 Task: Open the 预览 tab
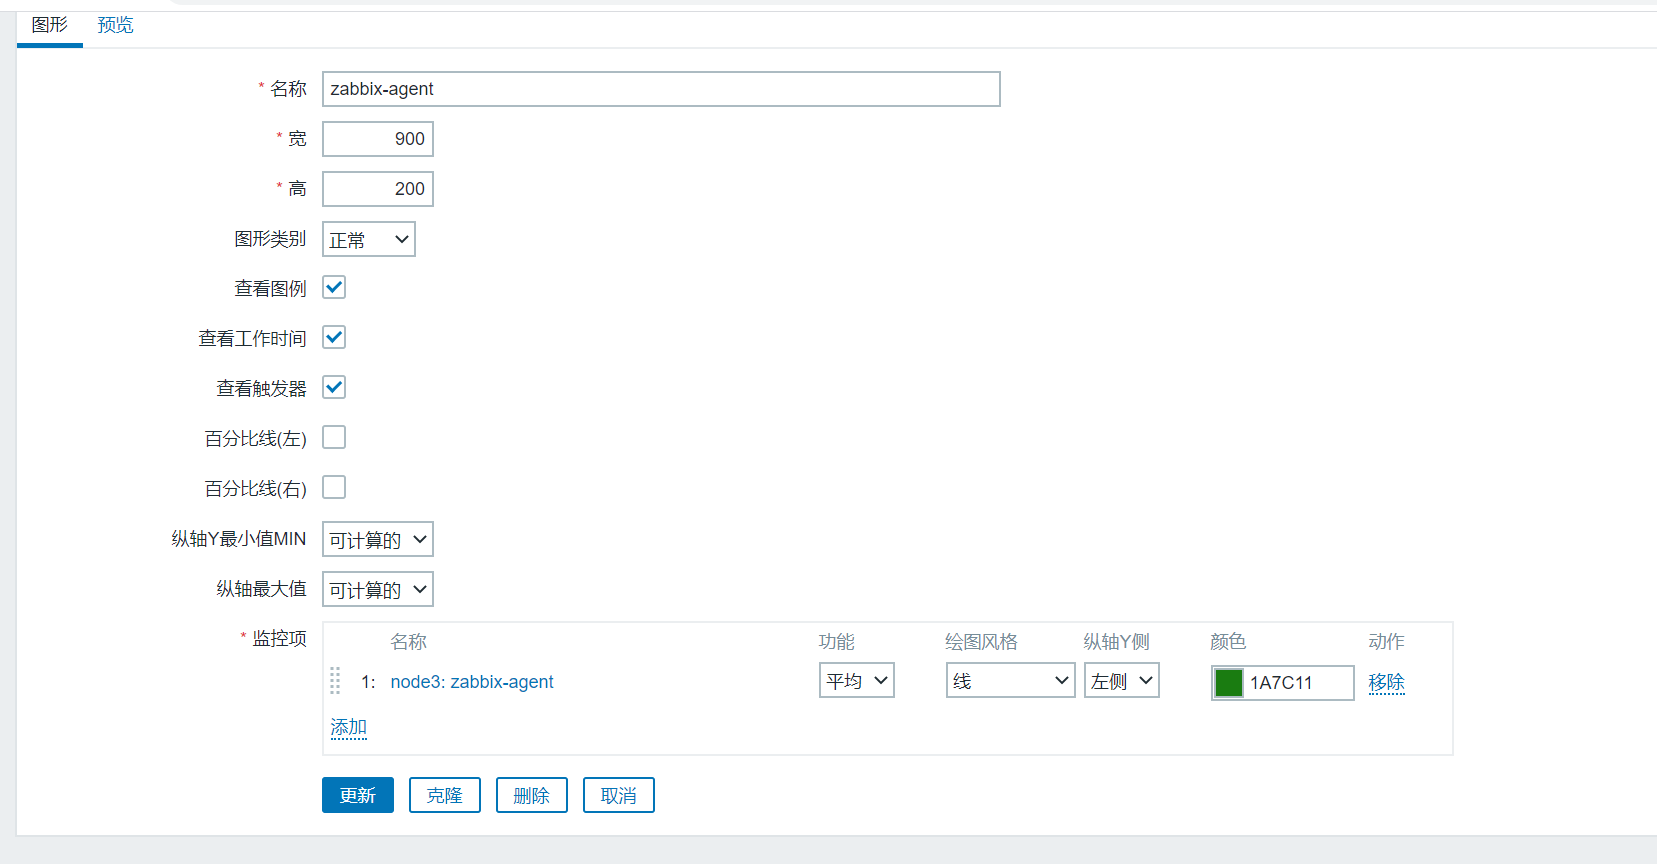pyautogui.click(x=115, y=25)
